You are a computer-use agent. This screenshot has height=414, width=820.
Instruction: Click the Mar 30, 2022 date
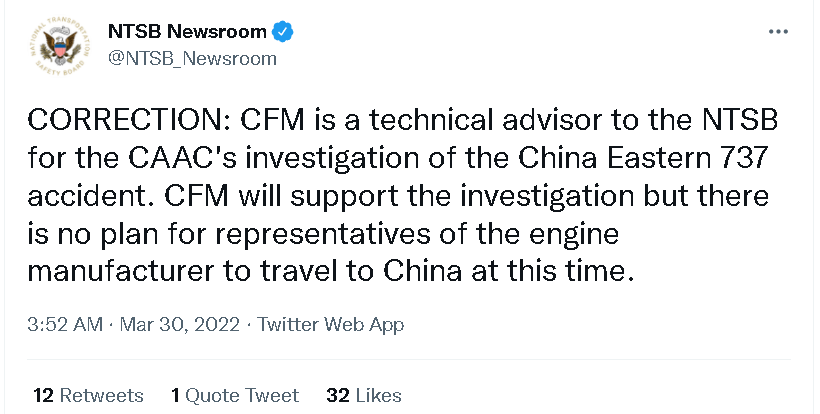pos(180,325)
